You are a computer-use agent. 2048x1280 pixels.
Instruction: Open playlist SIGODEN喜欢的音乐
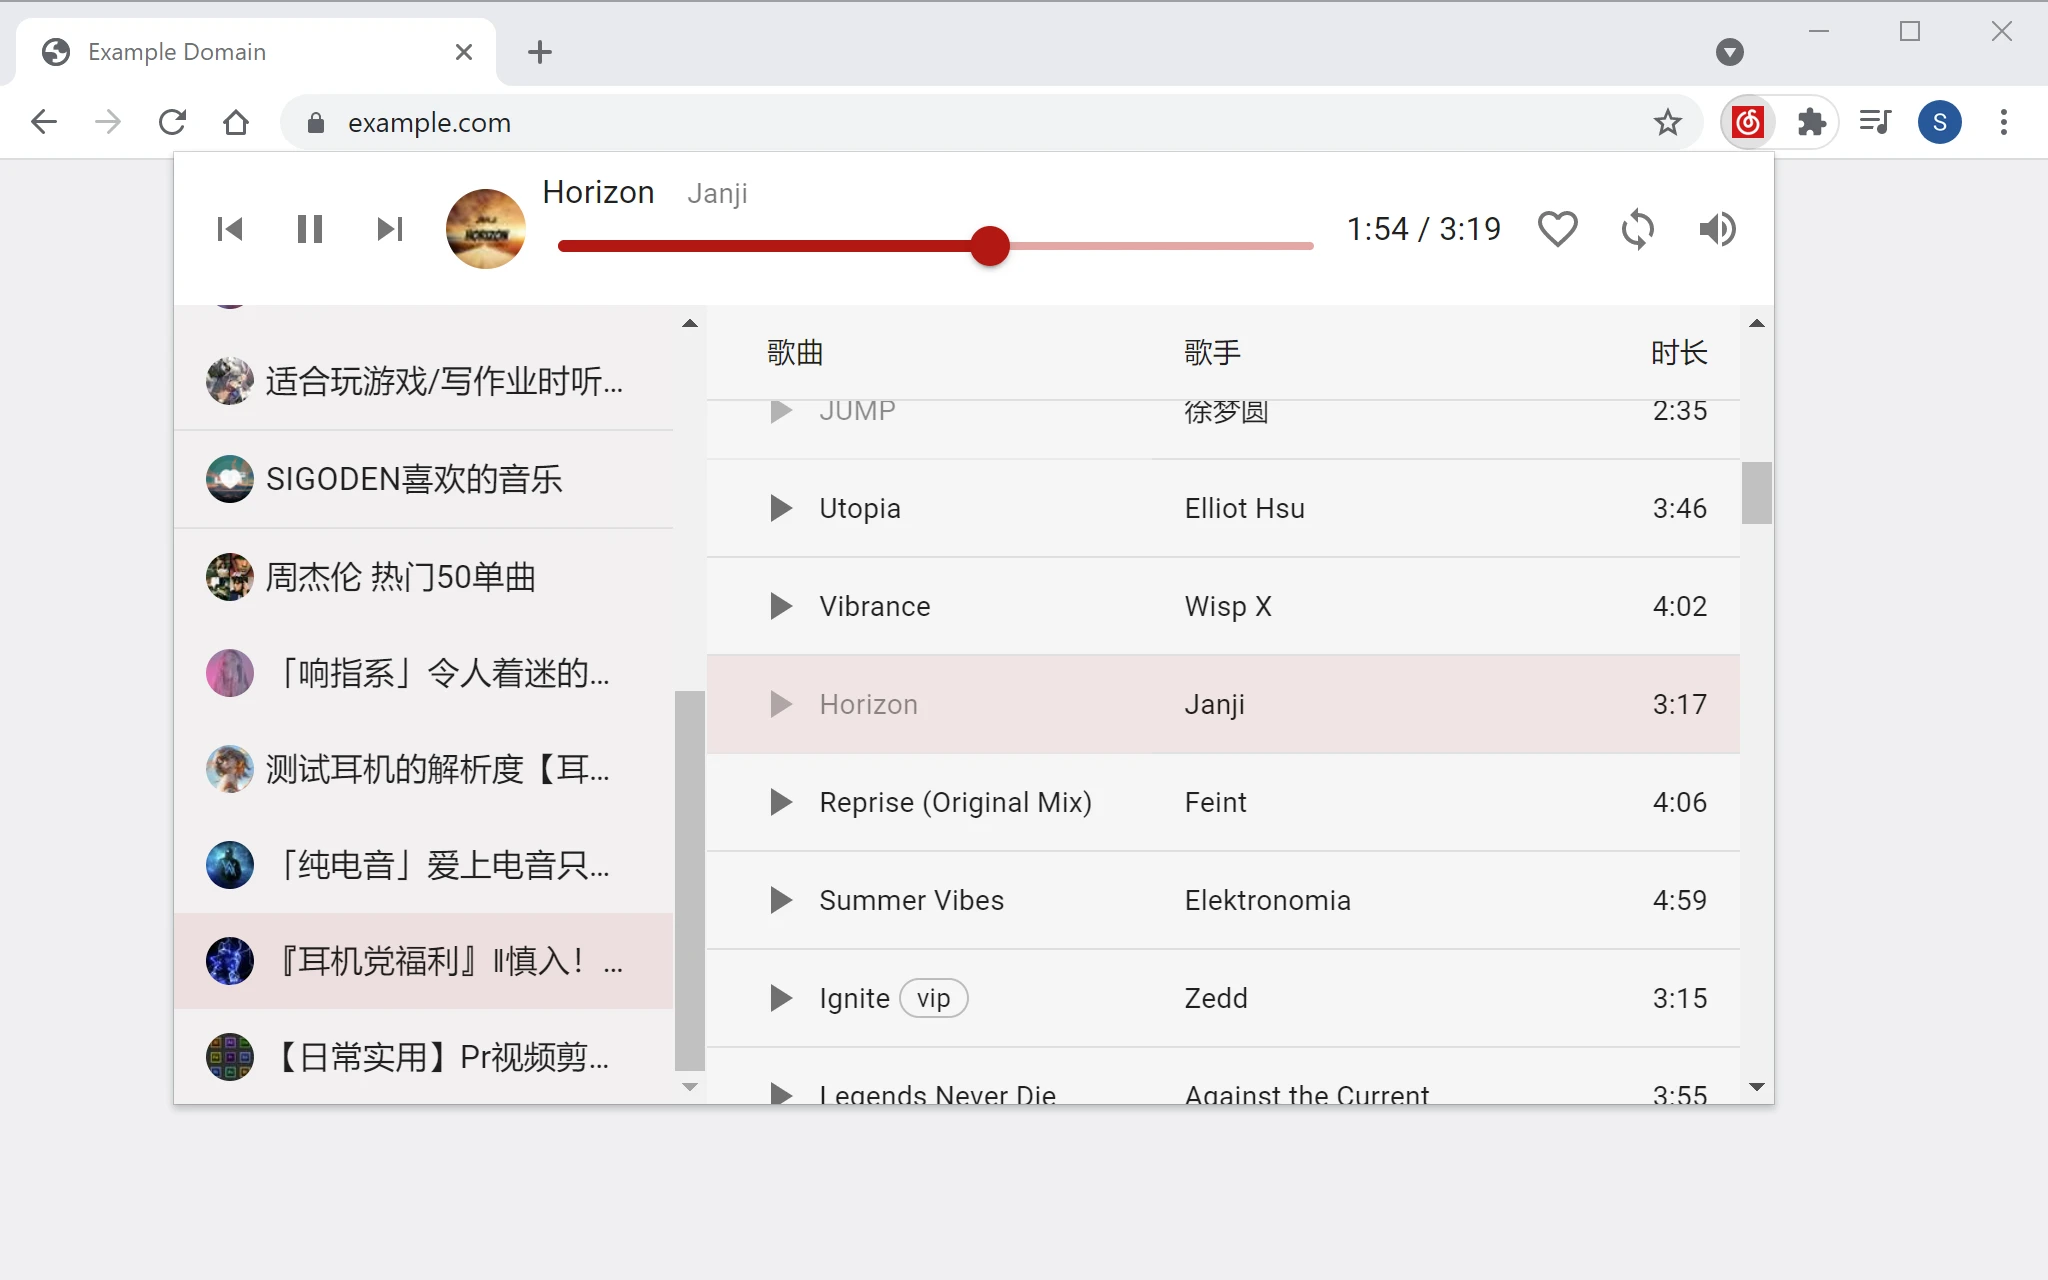click(424, 479)
